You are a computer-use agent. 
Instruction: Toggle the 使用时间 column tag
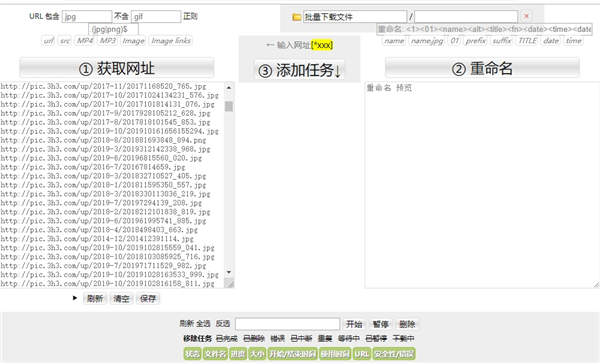click(335, 354)
